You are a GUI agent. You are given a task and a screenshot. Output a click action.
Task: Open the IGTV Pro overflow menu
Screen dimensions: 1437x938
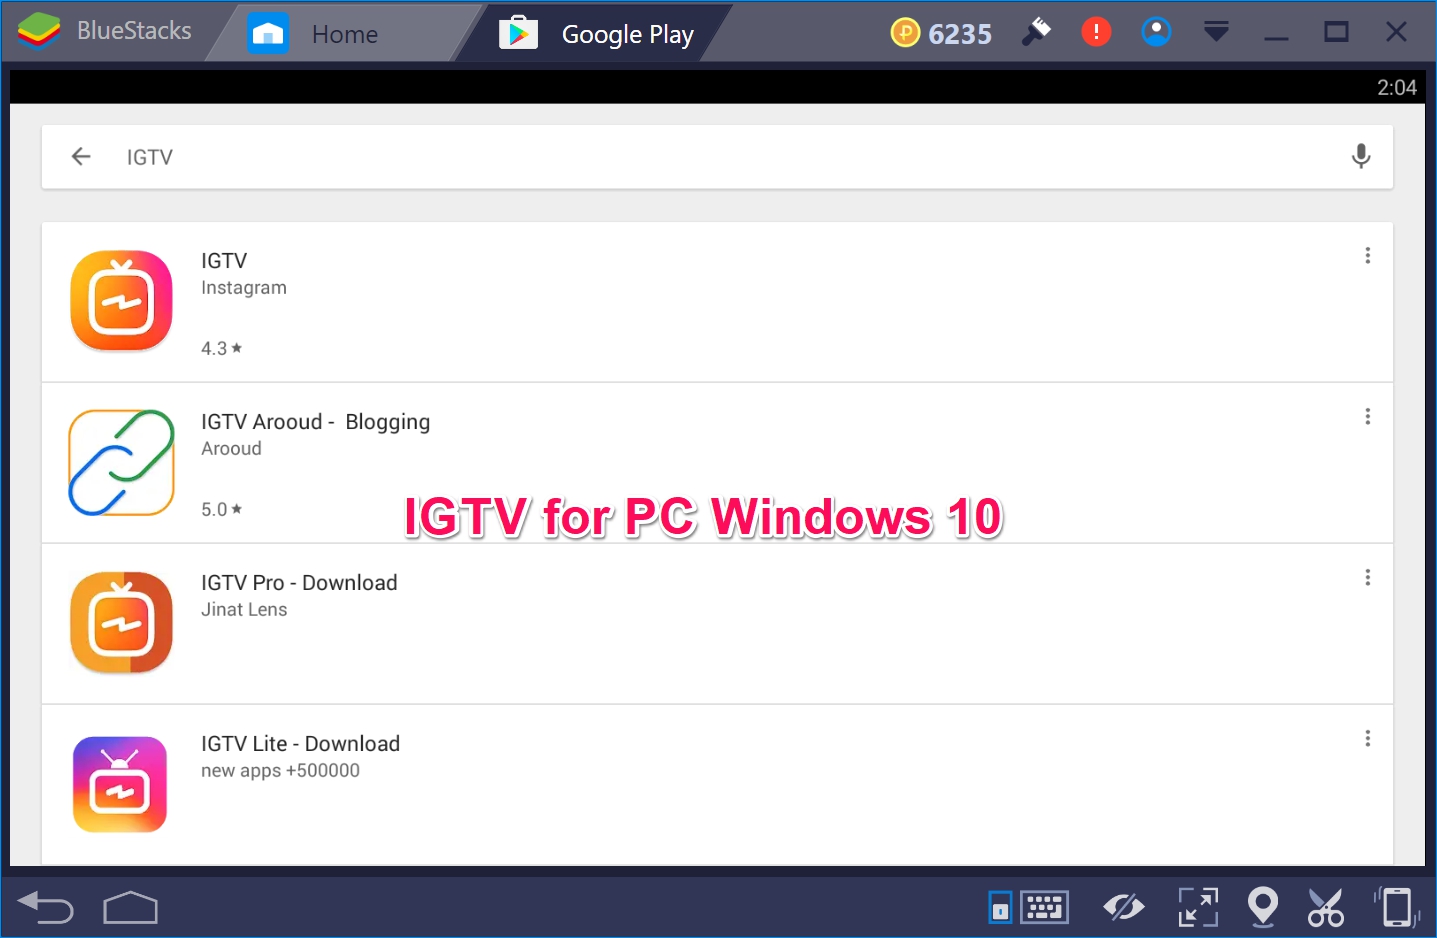tap(1367, 577)
